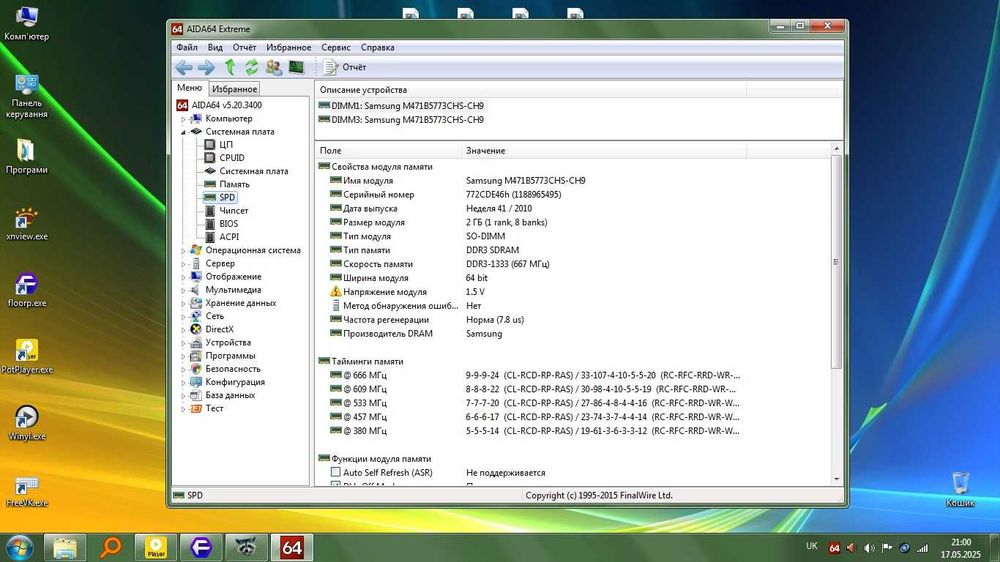Select Память in the tree
1000x562 pixels.
(234, 184)
